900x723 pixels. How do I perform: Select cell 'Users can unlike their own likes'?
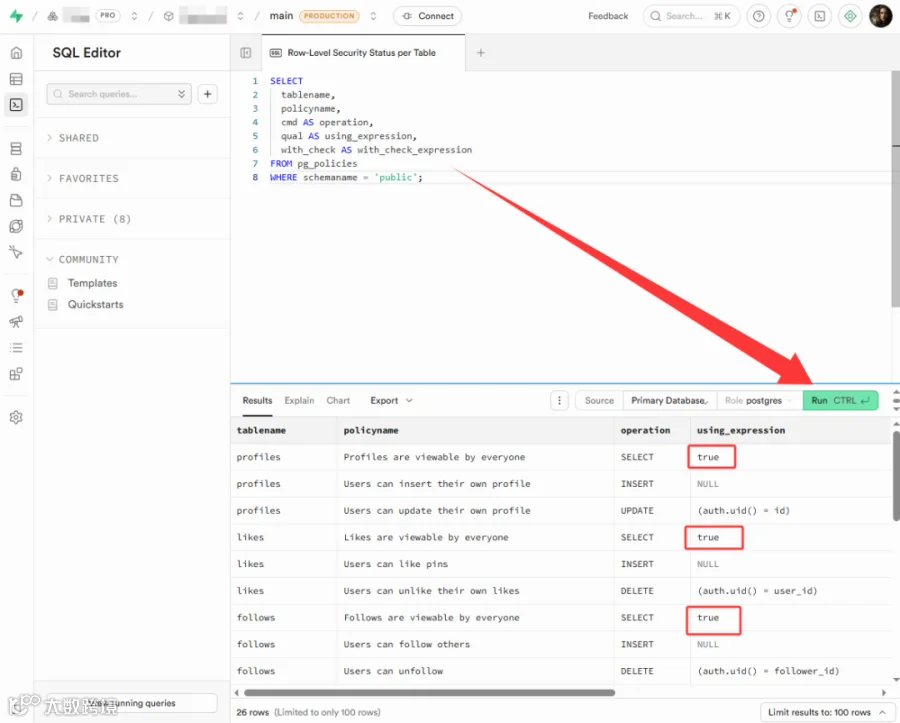(475, 591)
